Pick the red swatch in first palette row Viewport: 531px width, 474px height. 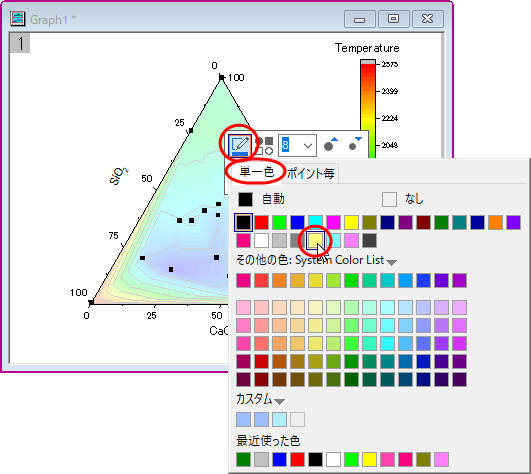point(261,222)
